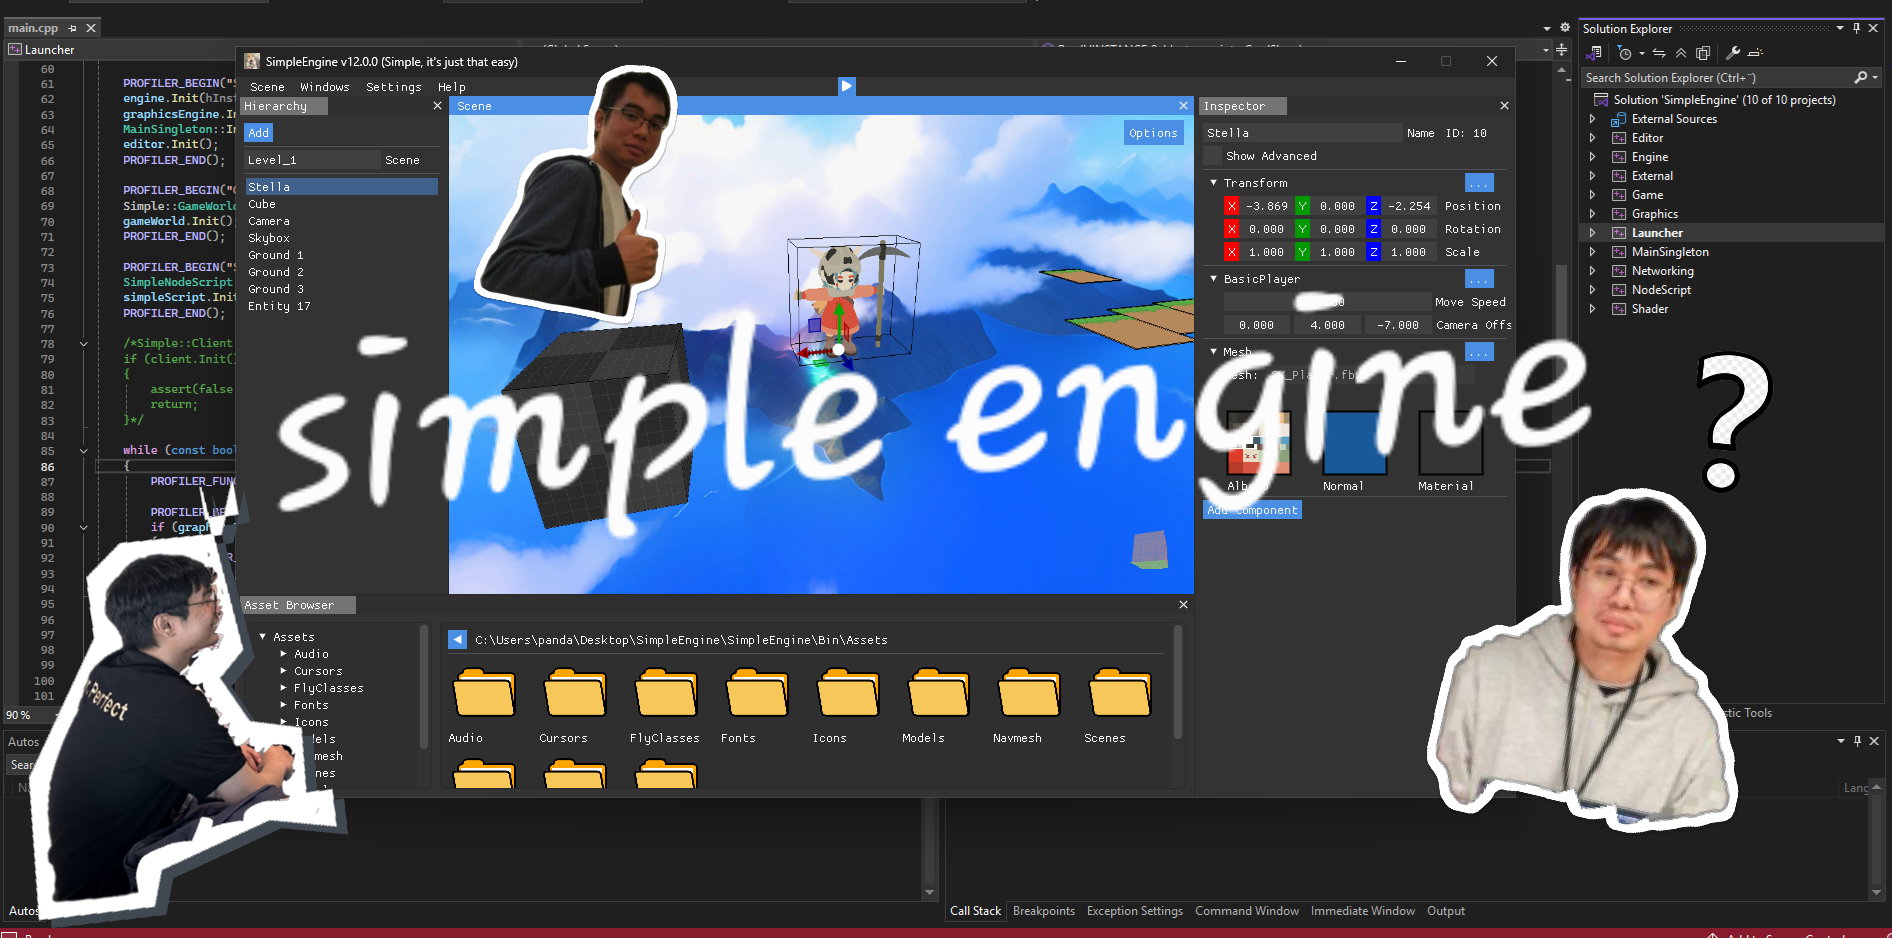
Task: Click Collapse All in Solution Explorer toolbar
Action: coord(1681,53)
